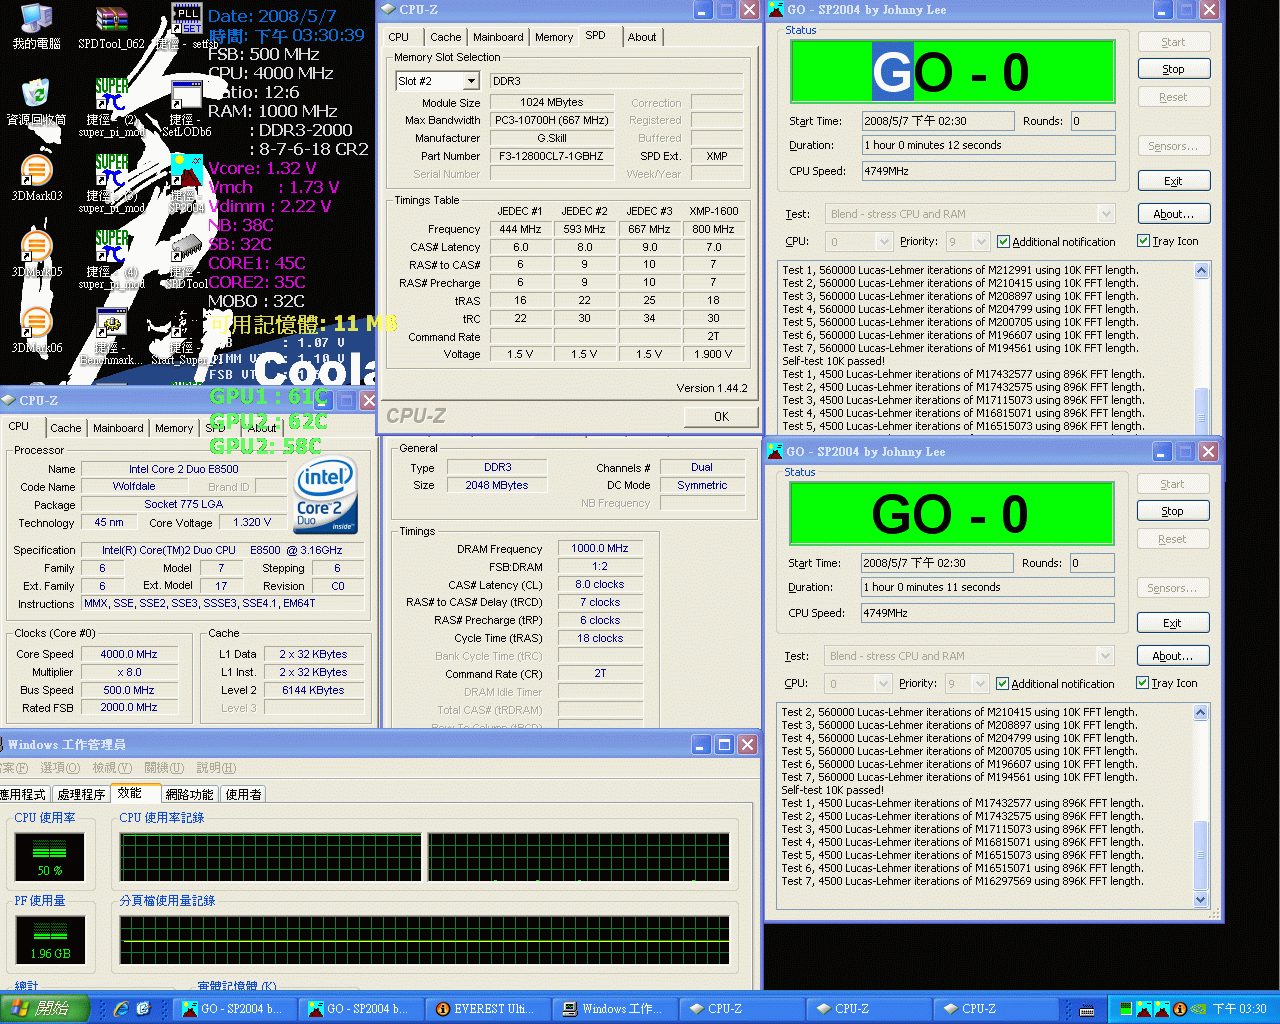Open 網路功能 tab in Task Manager
This screenshot has height=1024, width=1280.
tap(190, 794)
